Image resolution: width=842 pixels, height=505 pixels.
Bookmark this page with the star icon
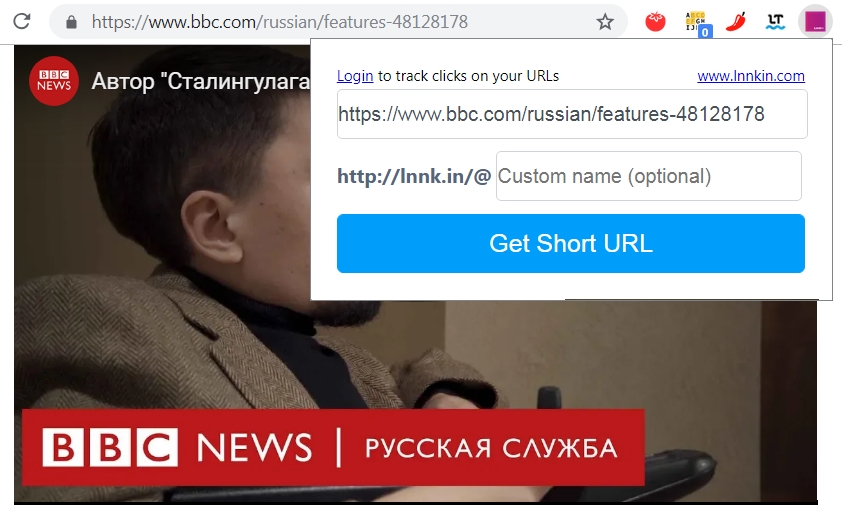click(x=605, y=22)
